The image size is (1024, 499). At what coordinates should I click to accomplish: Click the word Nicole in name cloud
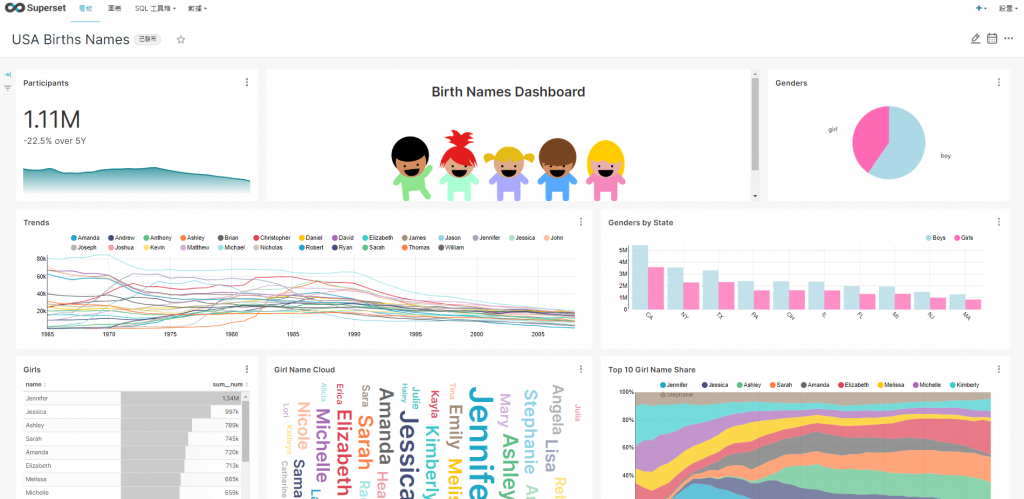302,426
